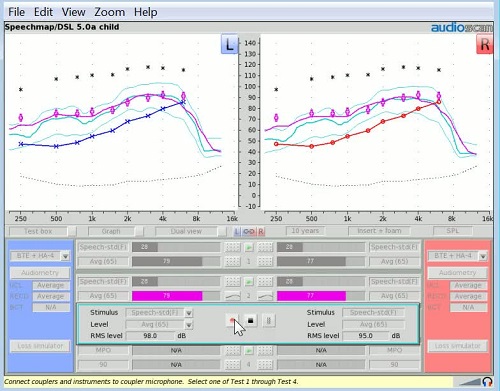
Task: Play Test 2 with the green arrow
Action: click(x=249, y=282)
